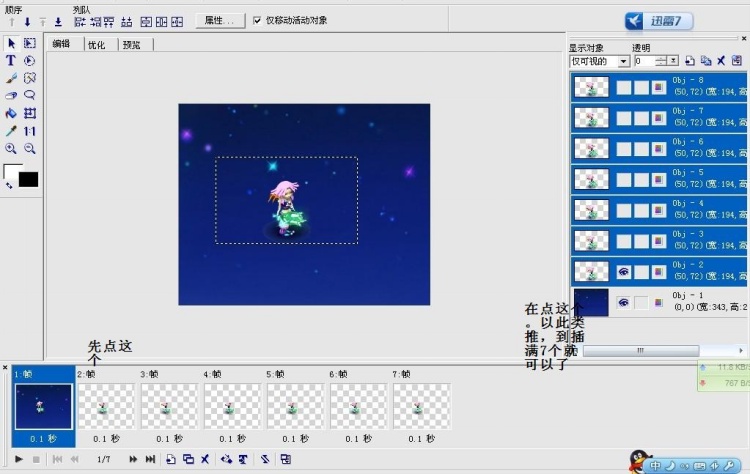This screenshot has width=750, height=474.
Task: Toggle 仅移动活动对象 checkbox
Action: pyautogui.click(x=257, y=21)
